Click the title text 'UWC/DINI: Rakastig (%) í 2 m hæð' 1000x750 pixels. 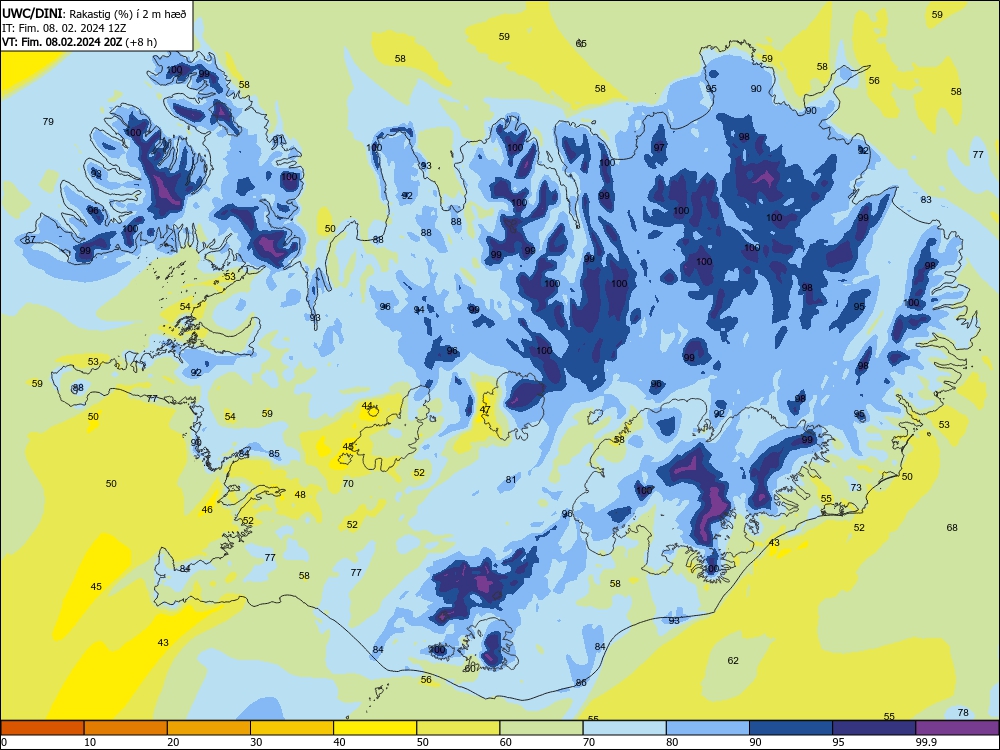point(94,13)
